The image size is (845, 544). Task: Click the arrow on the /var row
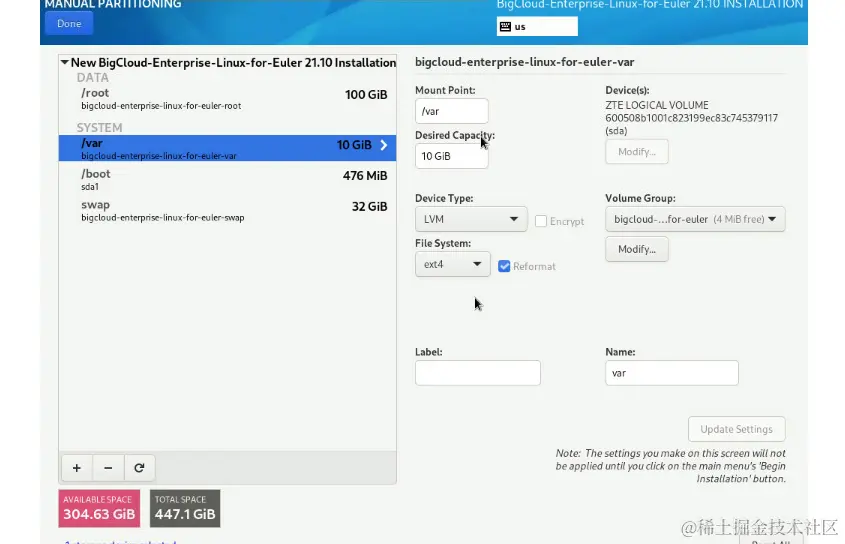[x=384, y=145]
